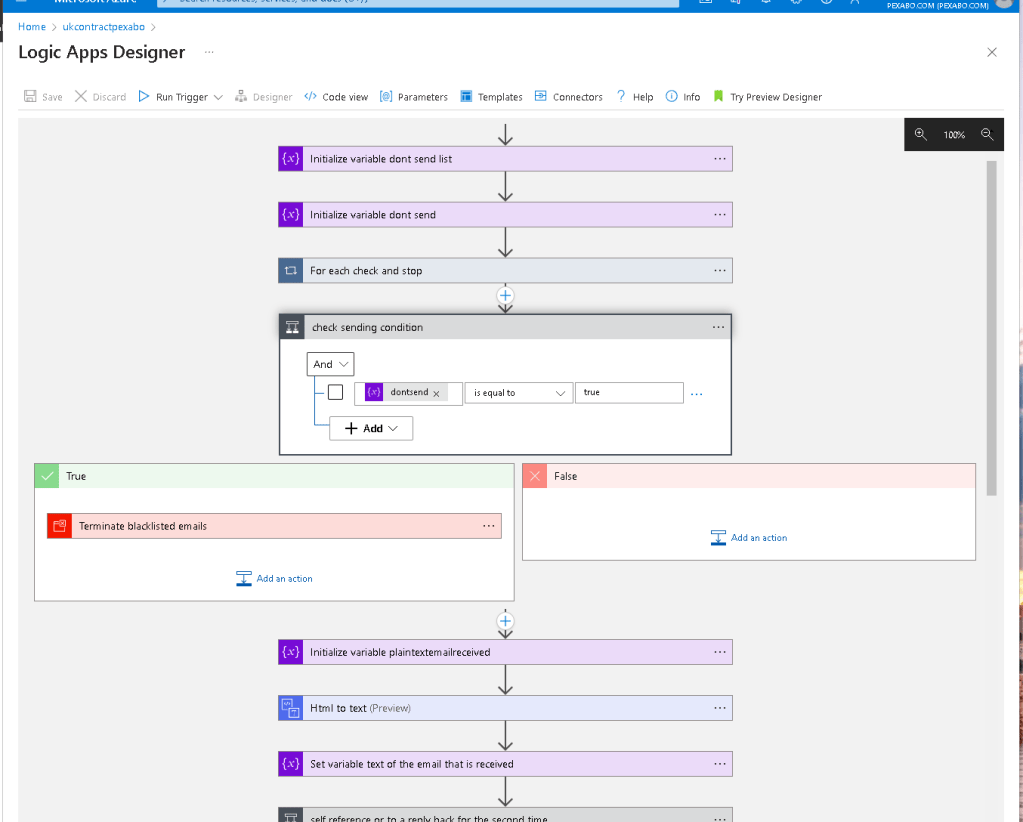The image size is (1023, 822).
Task: Expand Initialize variable plaintextemailreceived
Action: point(506,652)
